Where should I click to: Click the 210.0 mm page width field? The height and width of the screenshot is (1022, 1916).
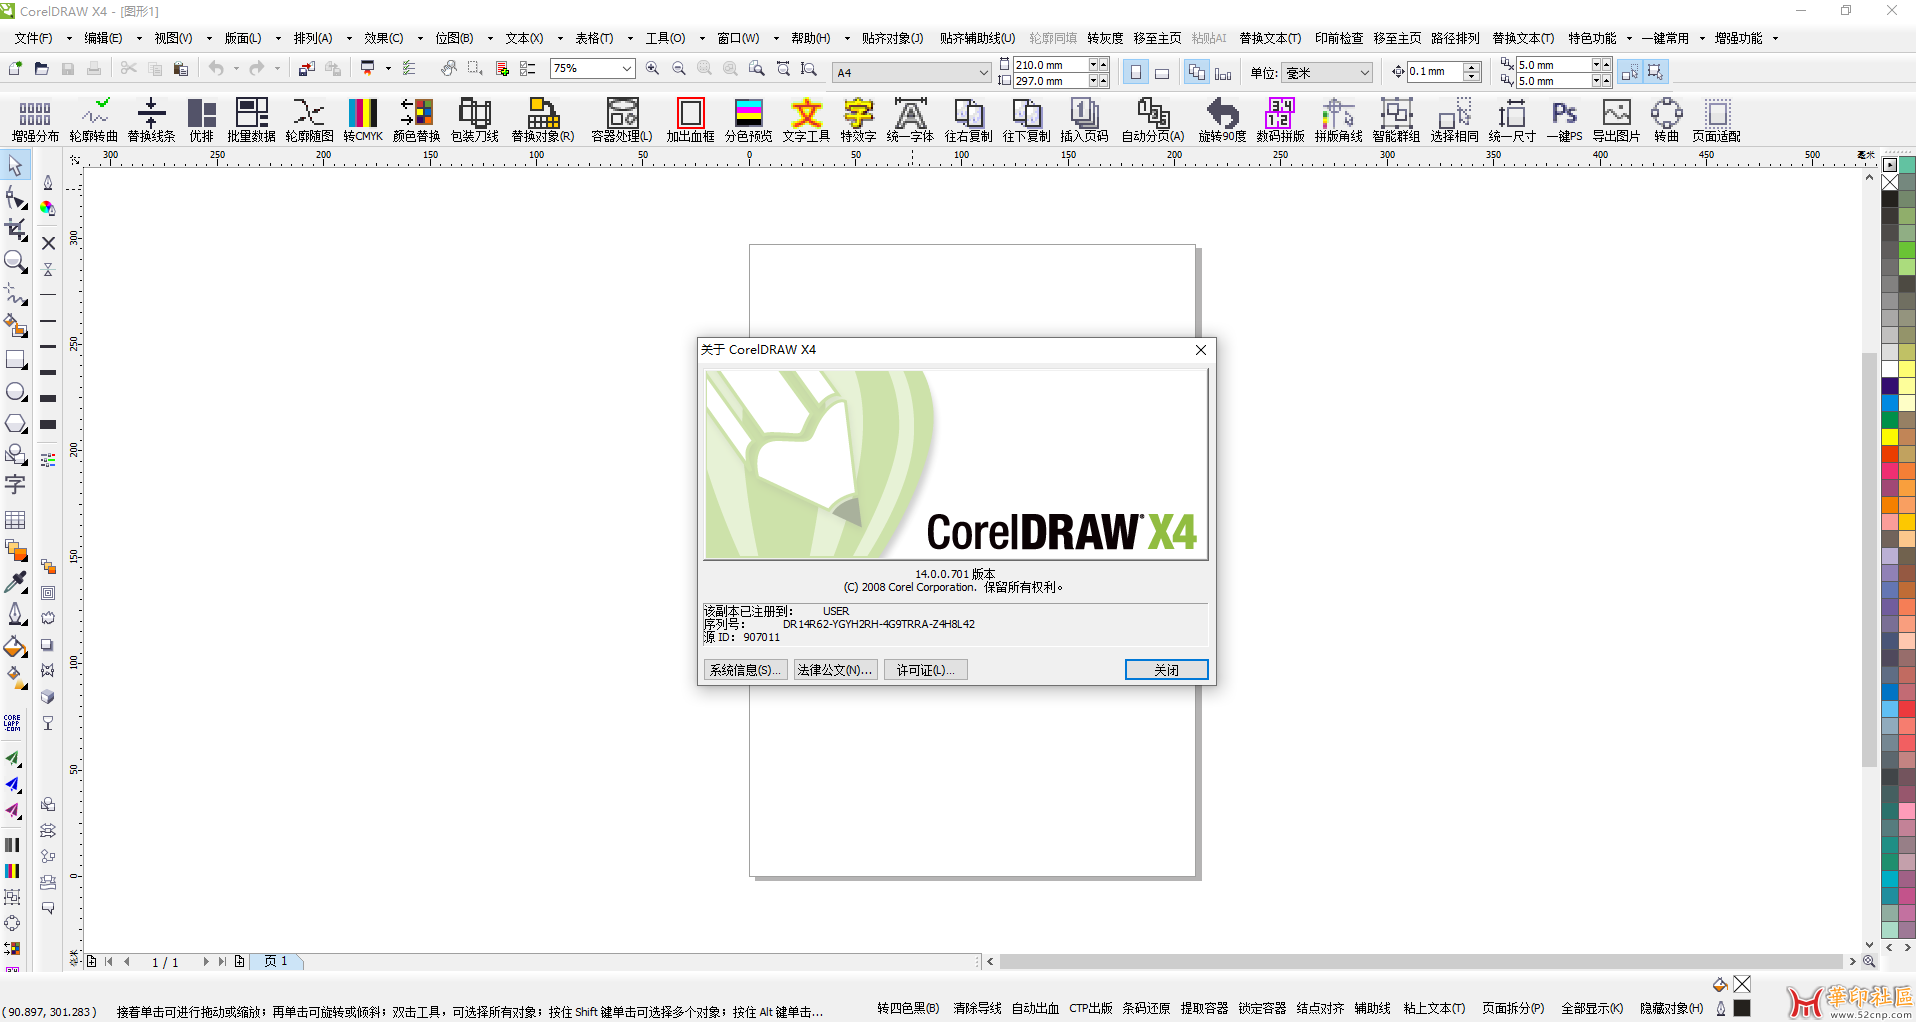[x=1050, y=64]
